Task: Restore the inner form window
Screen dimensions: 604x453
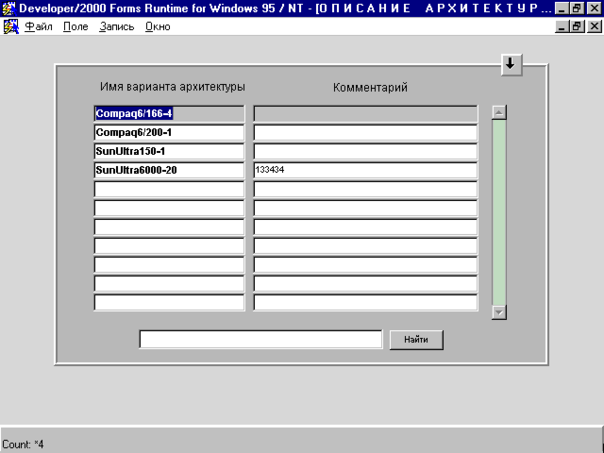Action: point(577,27)
